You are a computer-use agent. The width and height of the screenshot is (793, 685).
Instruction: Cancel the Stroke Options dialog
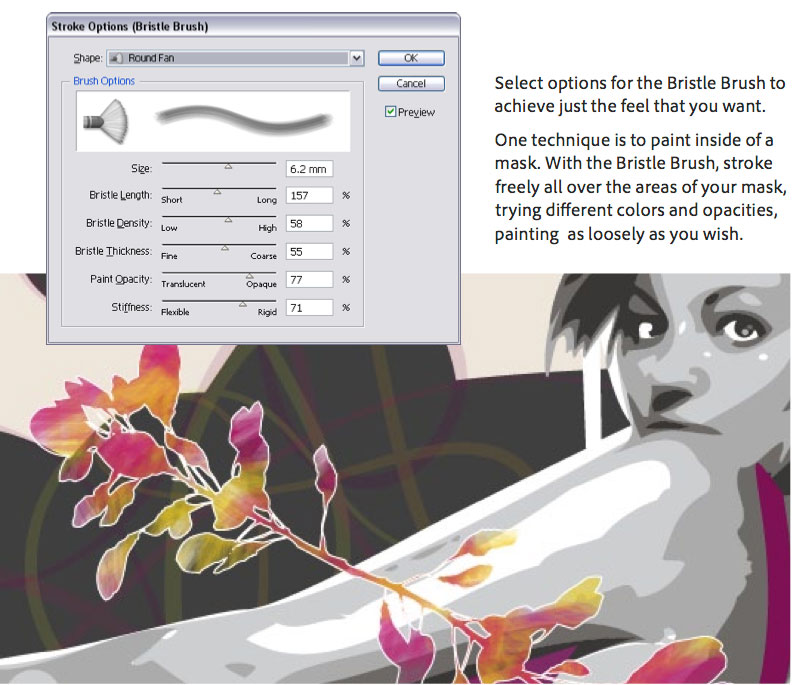411,83
